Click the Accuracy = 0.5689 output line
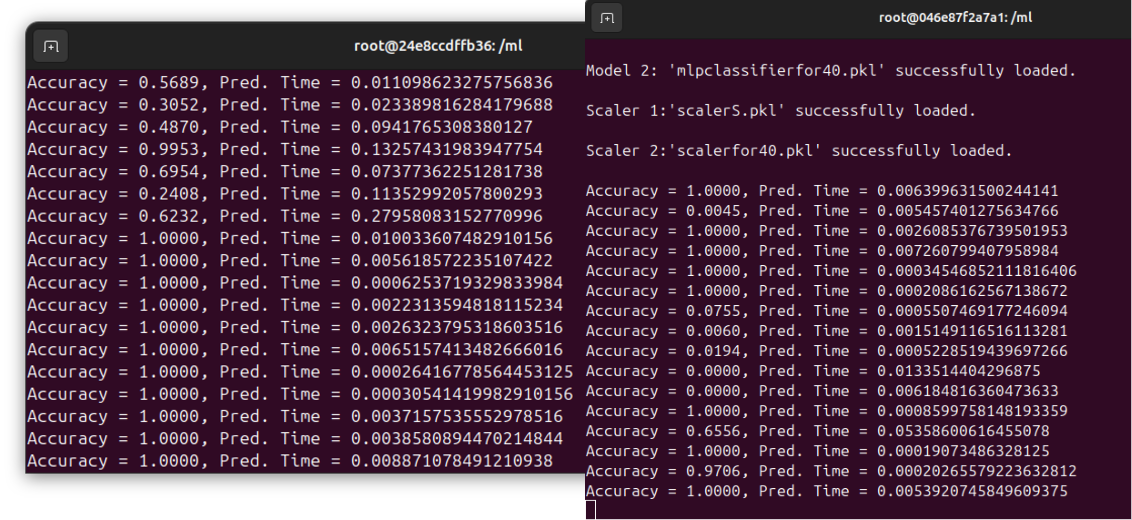This screenshot has height=520, width=1132. click(x=289, y=80)
